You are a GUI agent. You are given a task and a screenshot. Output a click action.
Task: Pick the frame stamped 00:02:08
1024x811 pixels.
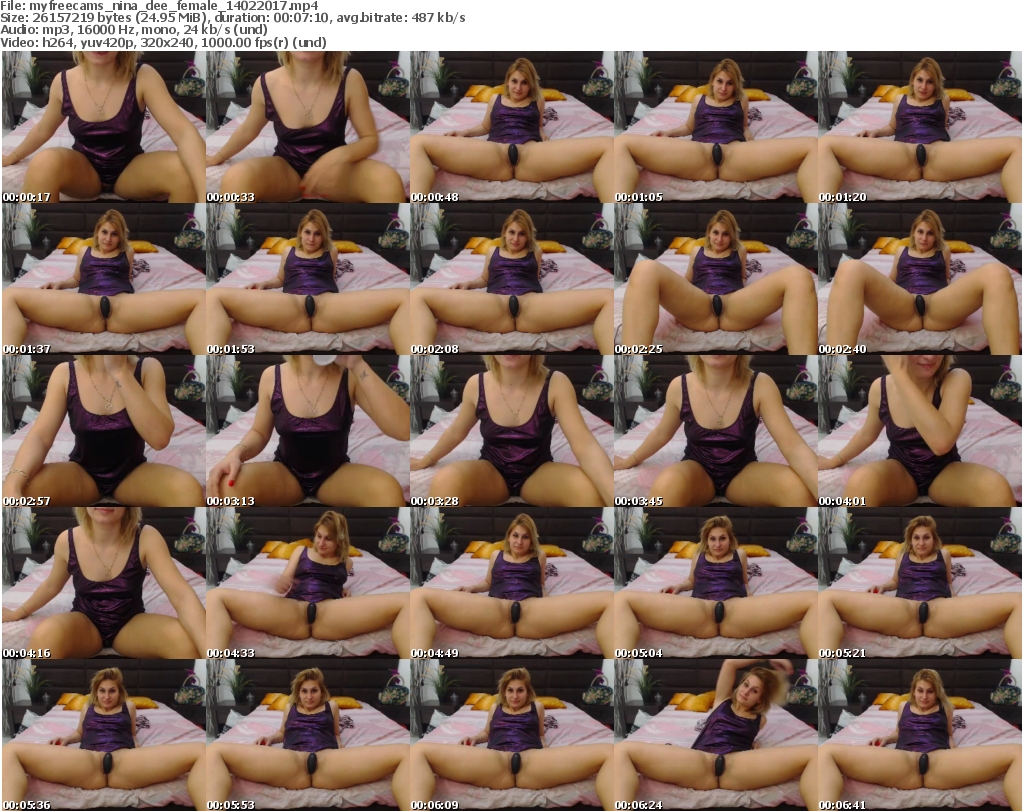click(511, 279)
